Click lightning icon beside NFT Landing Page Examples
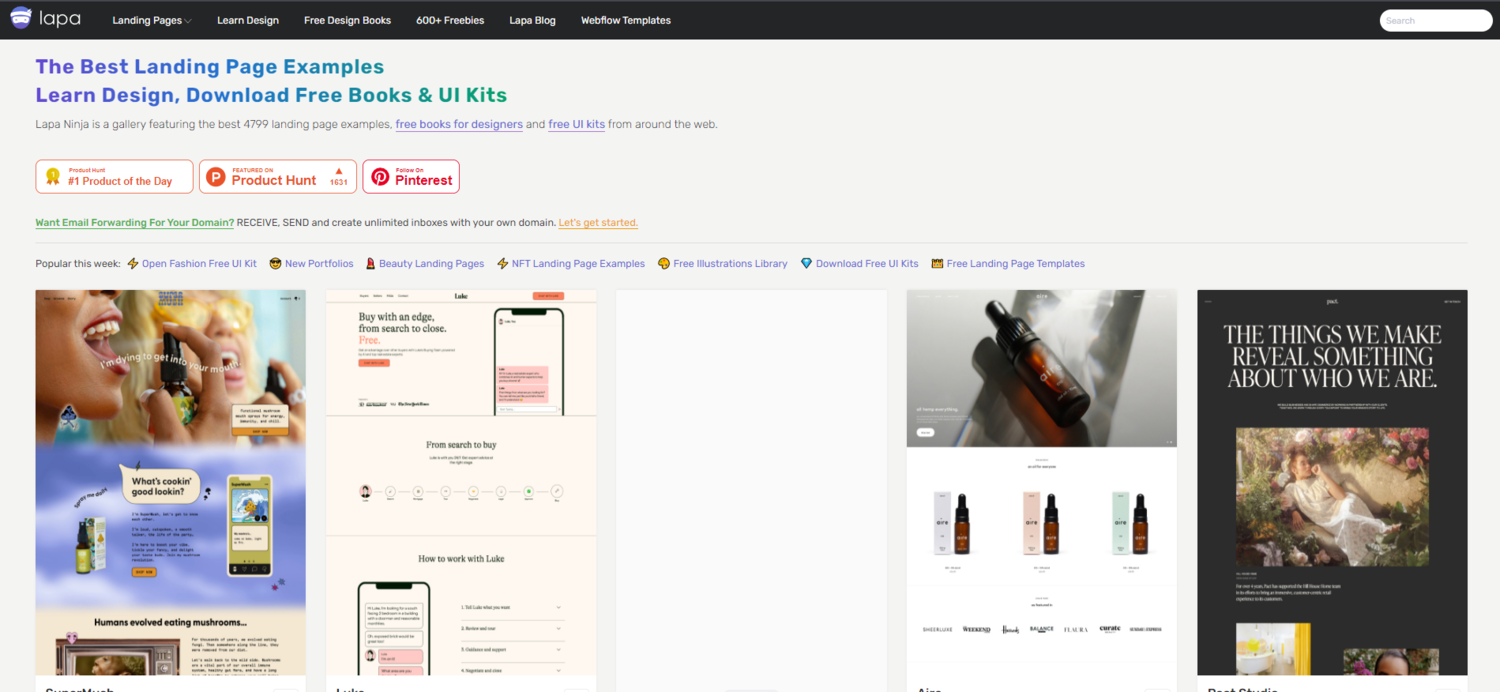The width and height of the screenshot is (1500, 692). 503,264
